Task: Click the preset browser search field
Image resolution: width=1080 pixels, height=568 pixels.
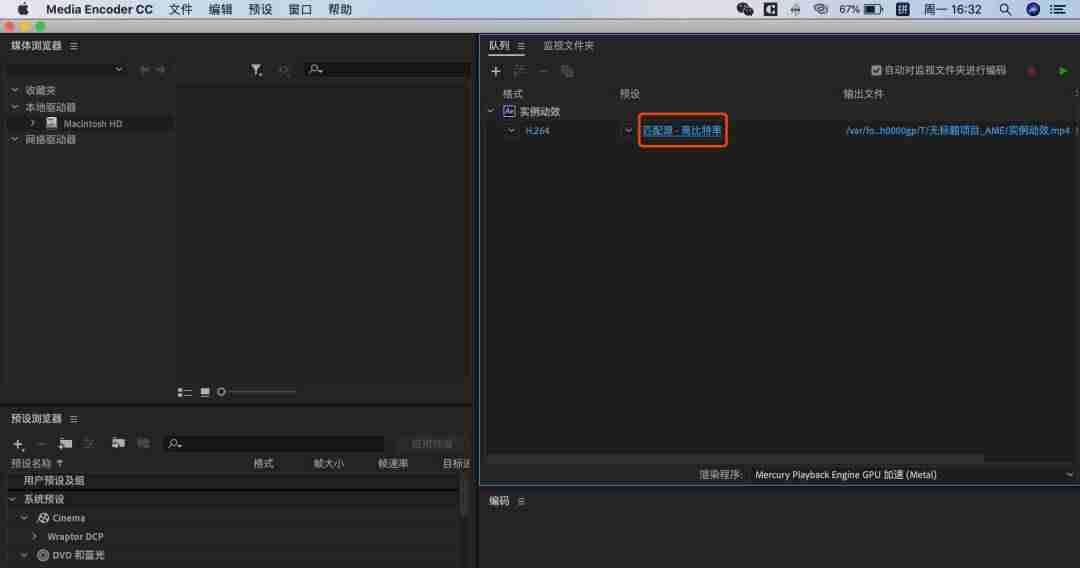Action: [274, 443]
